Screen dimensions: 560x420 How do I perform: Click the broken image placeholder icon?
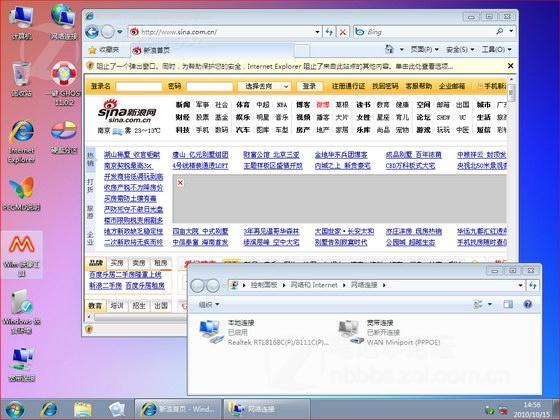pos(180,182)
